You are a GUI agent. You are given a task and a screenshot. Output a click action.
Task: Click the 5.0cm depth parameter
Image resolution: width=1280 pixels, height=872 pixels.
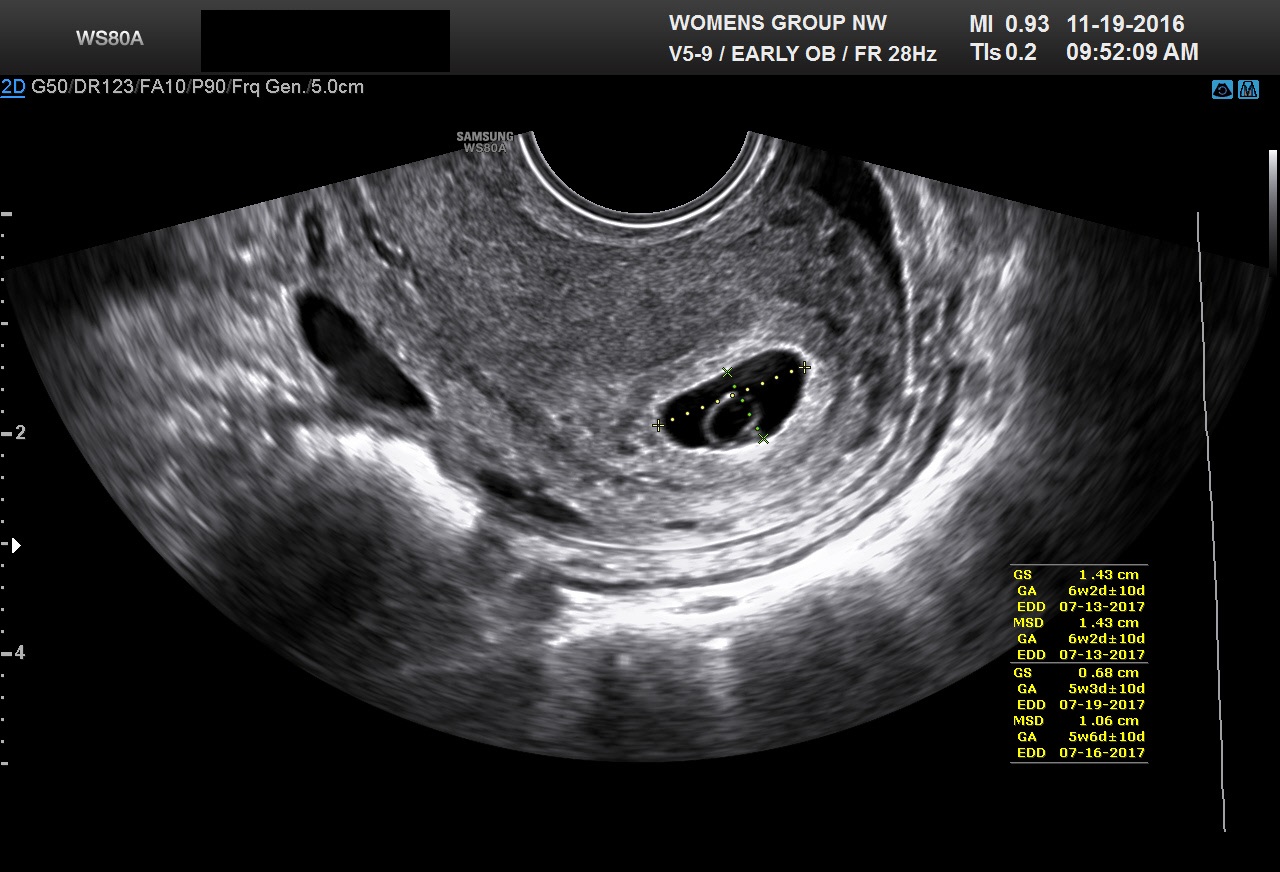click(x=338, y=87)
